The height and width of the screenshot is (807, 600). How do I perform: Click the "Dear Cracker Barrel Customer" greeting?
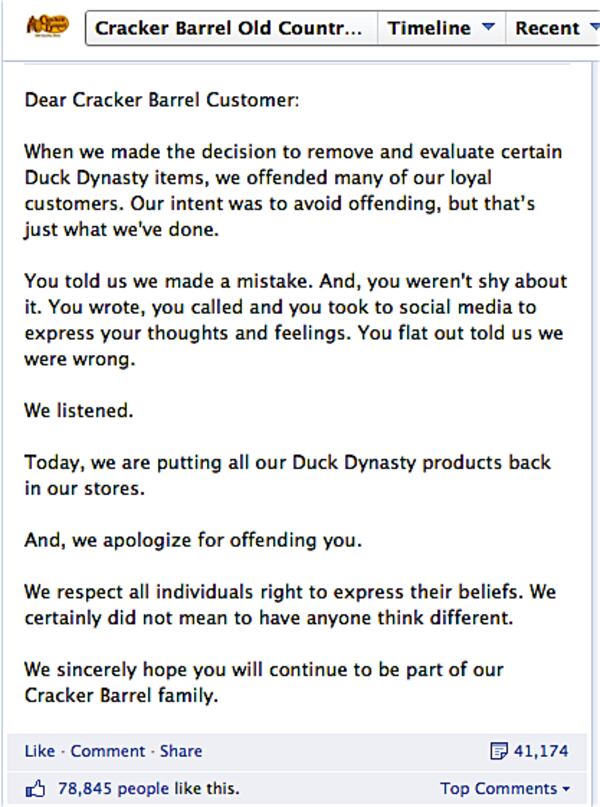[x=161, y=101]
